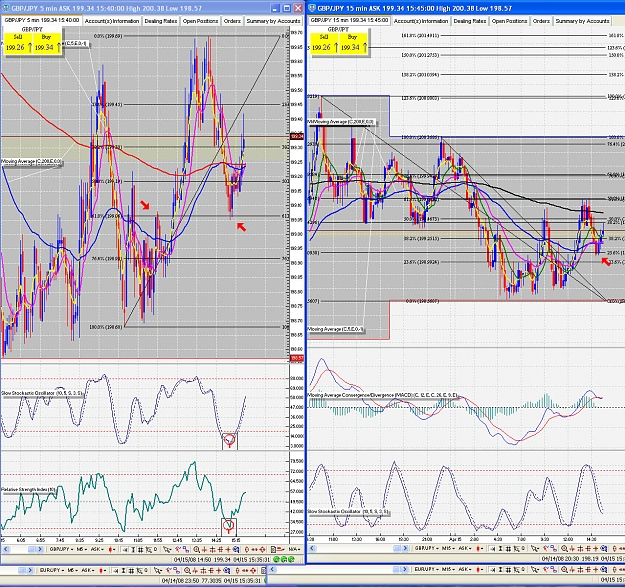Select the MACD indicator label in 15 min window

point(383,395)
